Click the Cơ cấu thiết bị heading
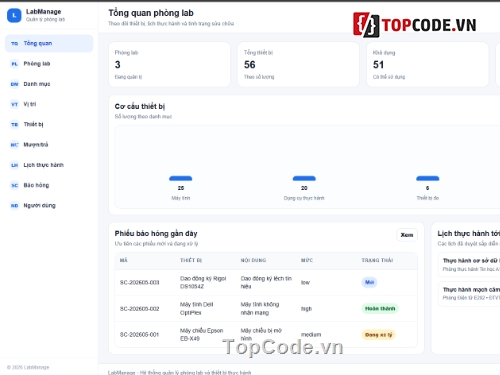The height and width of the screenshot is (375, 500). pyautogui.click(x=140, y=106)
